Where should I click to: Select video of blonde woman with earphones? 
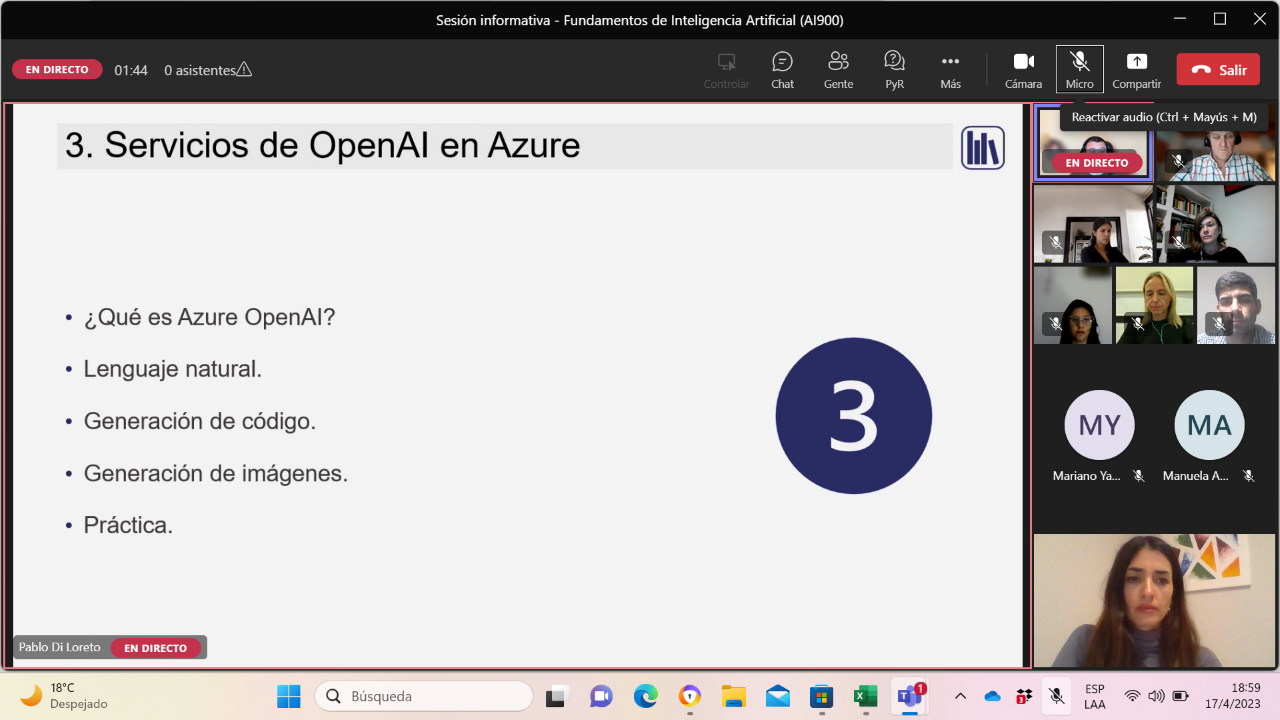(1154, 305)
